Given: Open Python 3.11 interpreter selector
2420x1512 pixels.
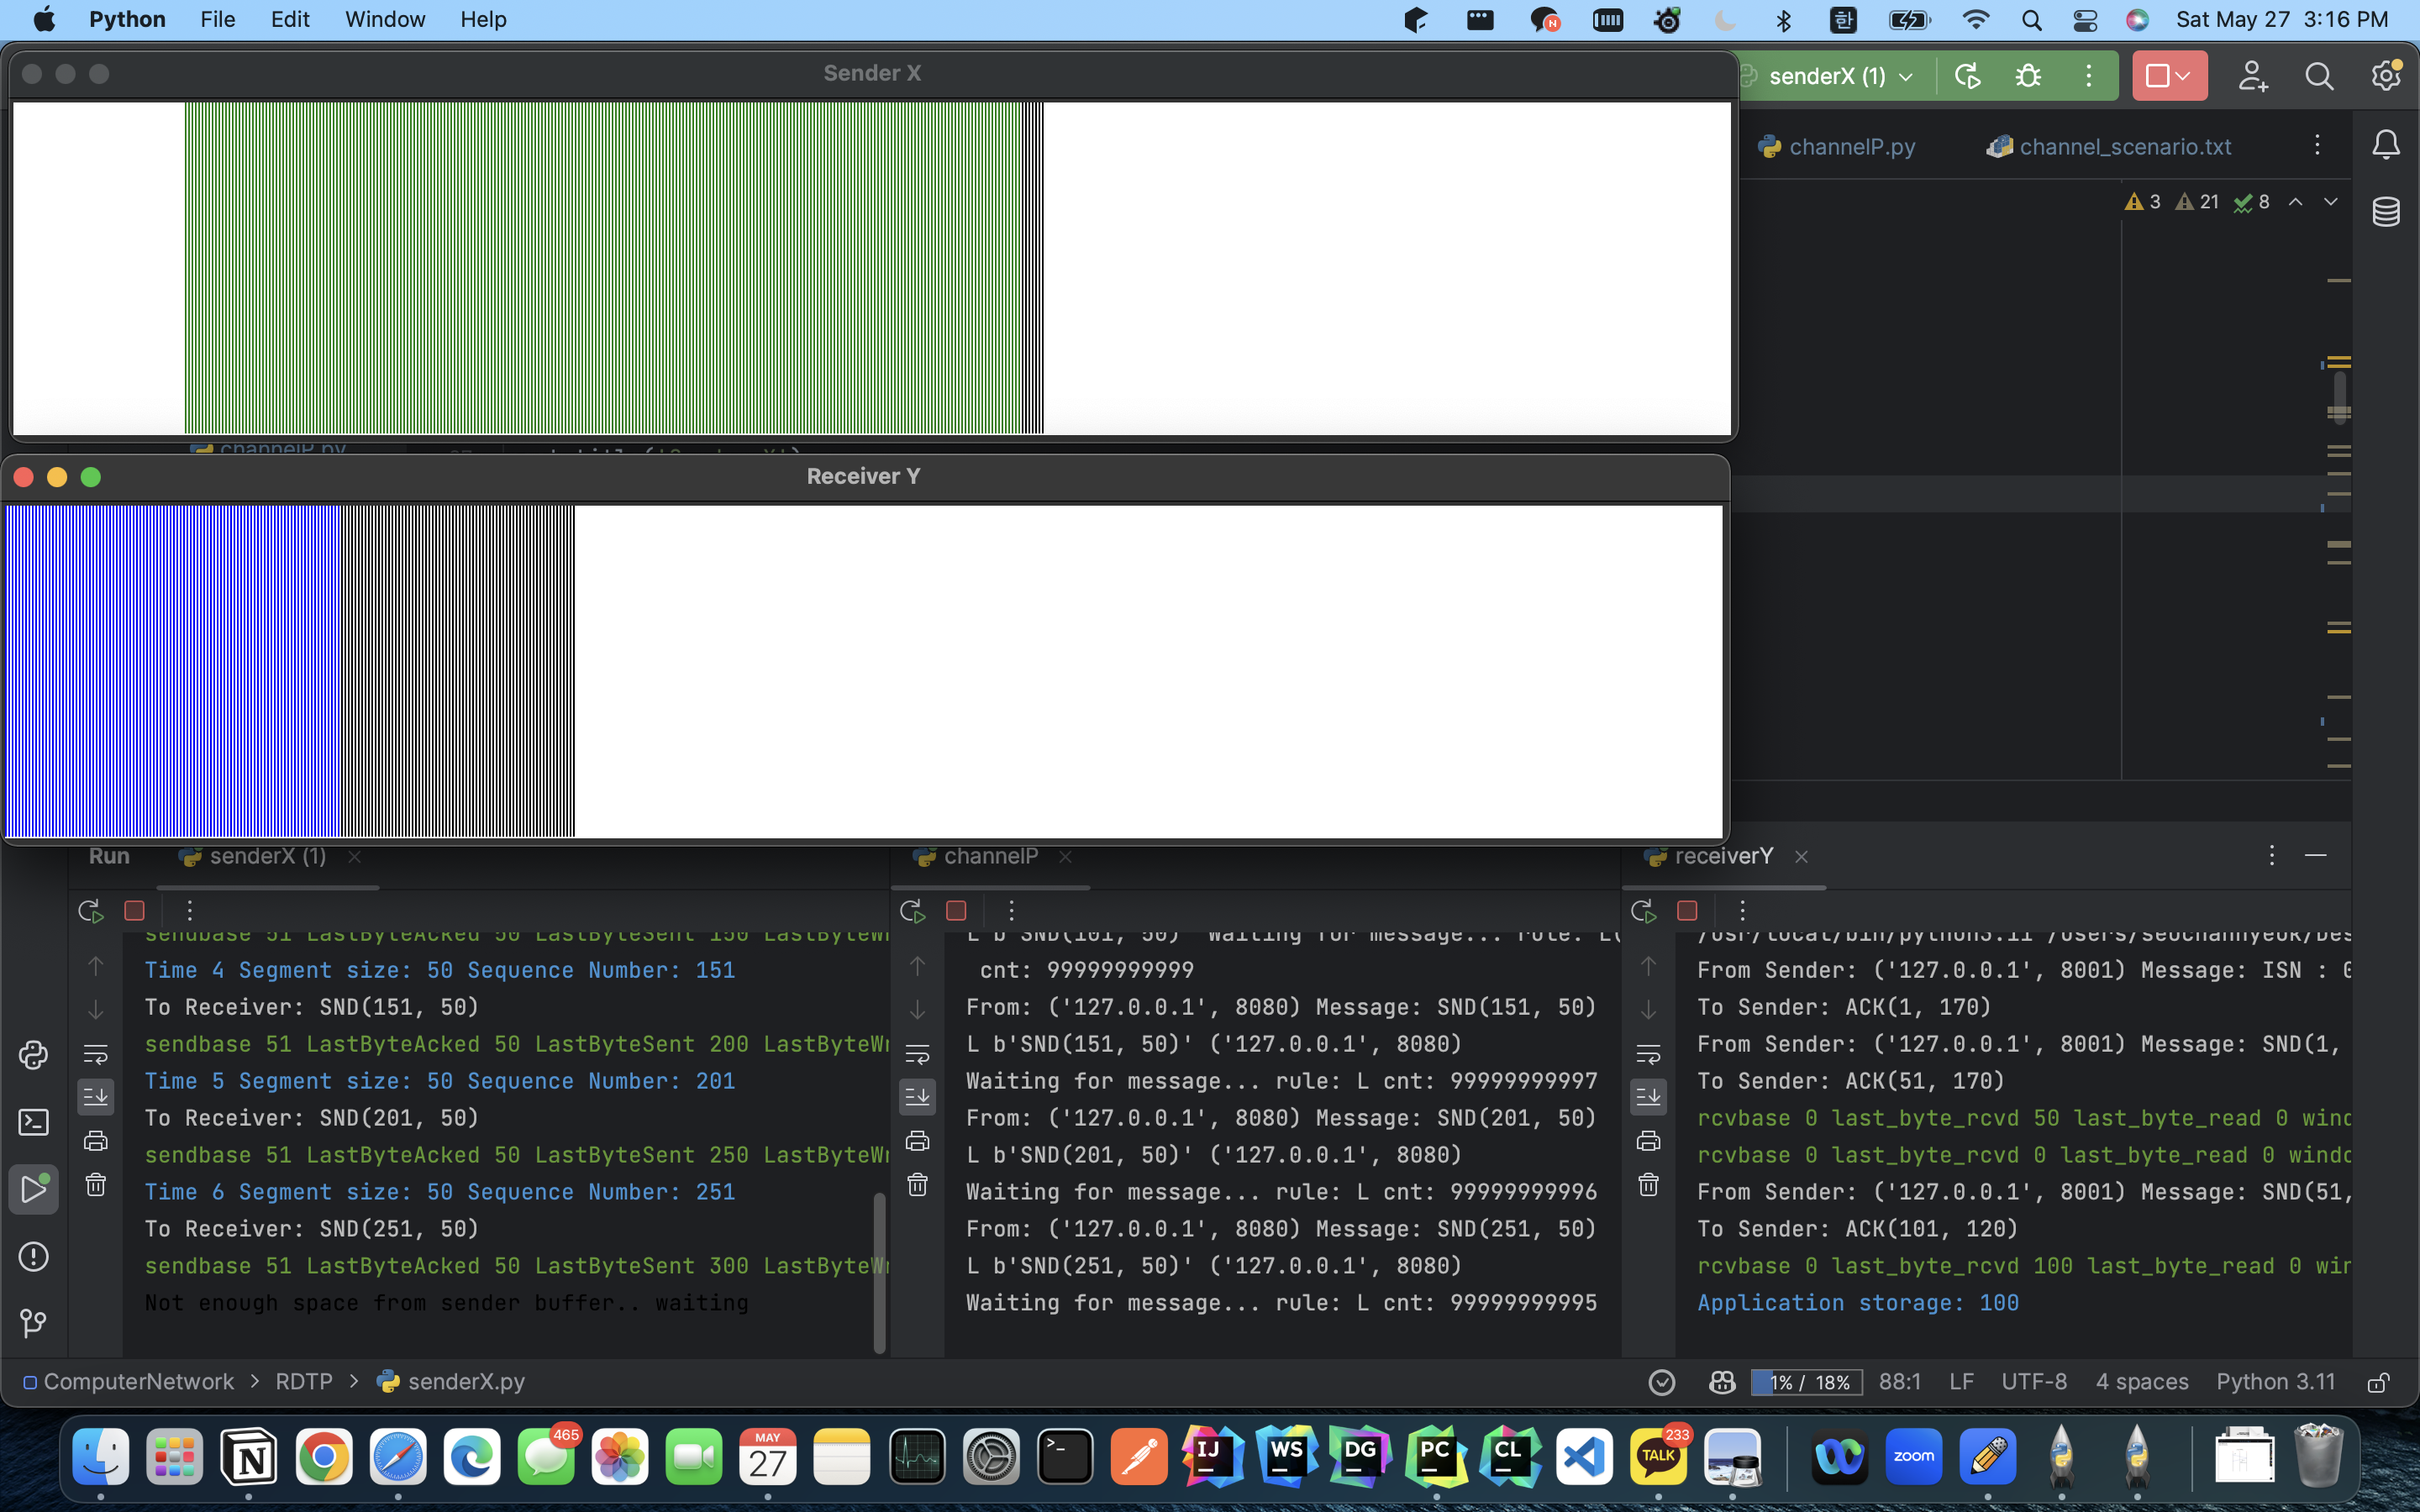Looking at the screenshot, I should (x=2275, y=1382).
